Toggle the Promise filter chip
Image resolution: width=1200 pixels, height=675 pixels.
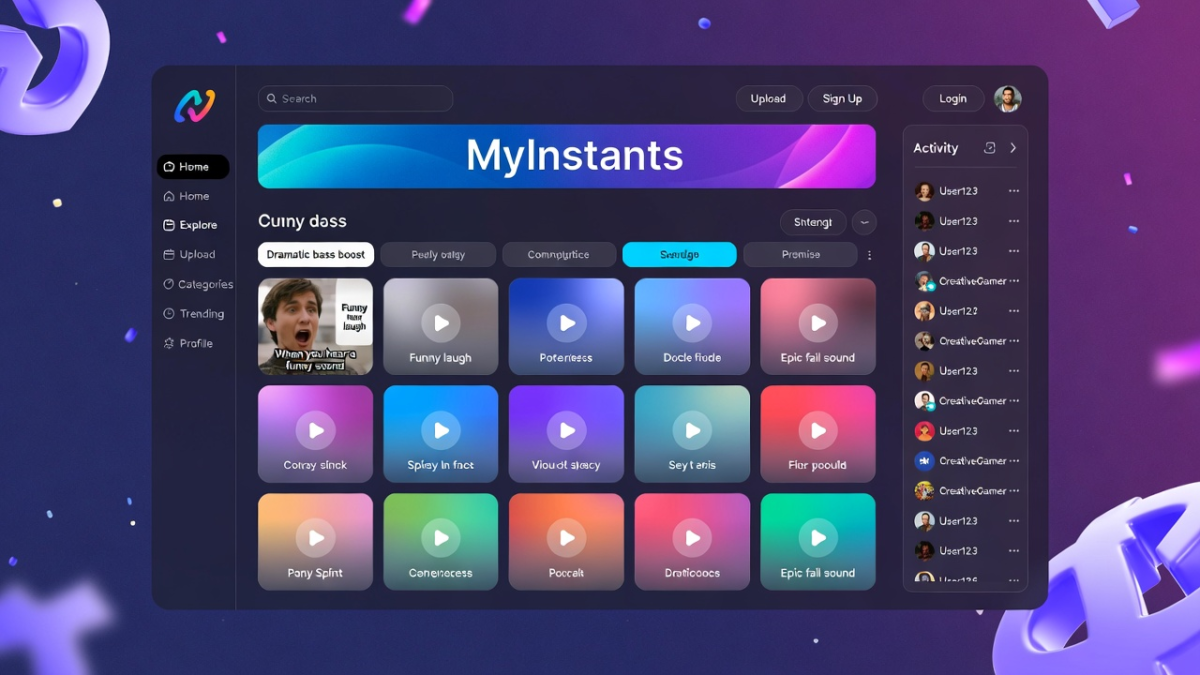pos(800,254)
